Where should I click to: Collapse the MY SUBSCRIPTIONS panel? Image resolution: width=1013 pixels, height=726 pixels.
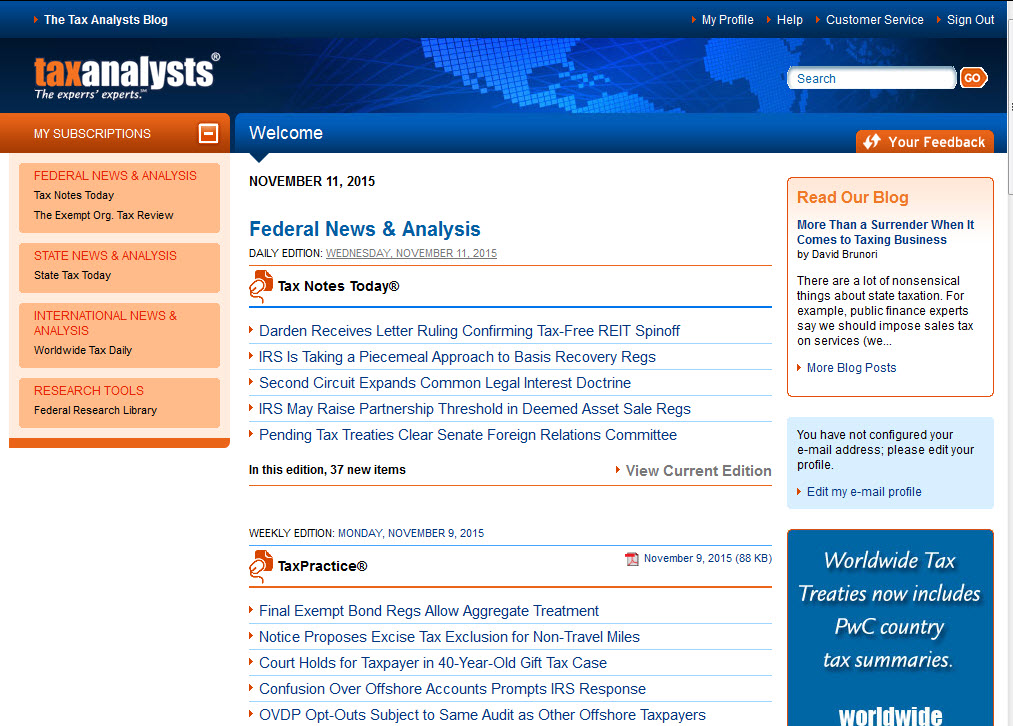click(208, 132)
